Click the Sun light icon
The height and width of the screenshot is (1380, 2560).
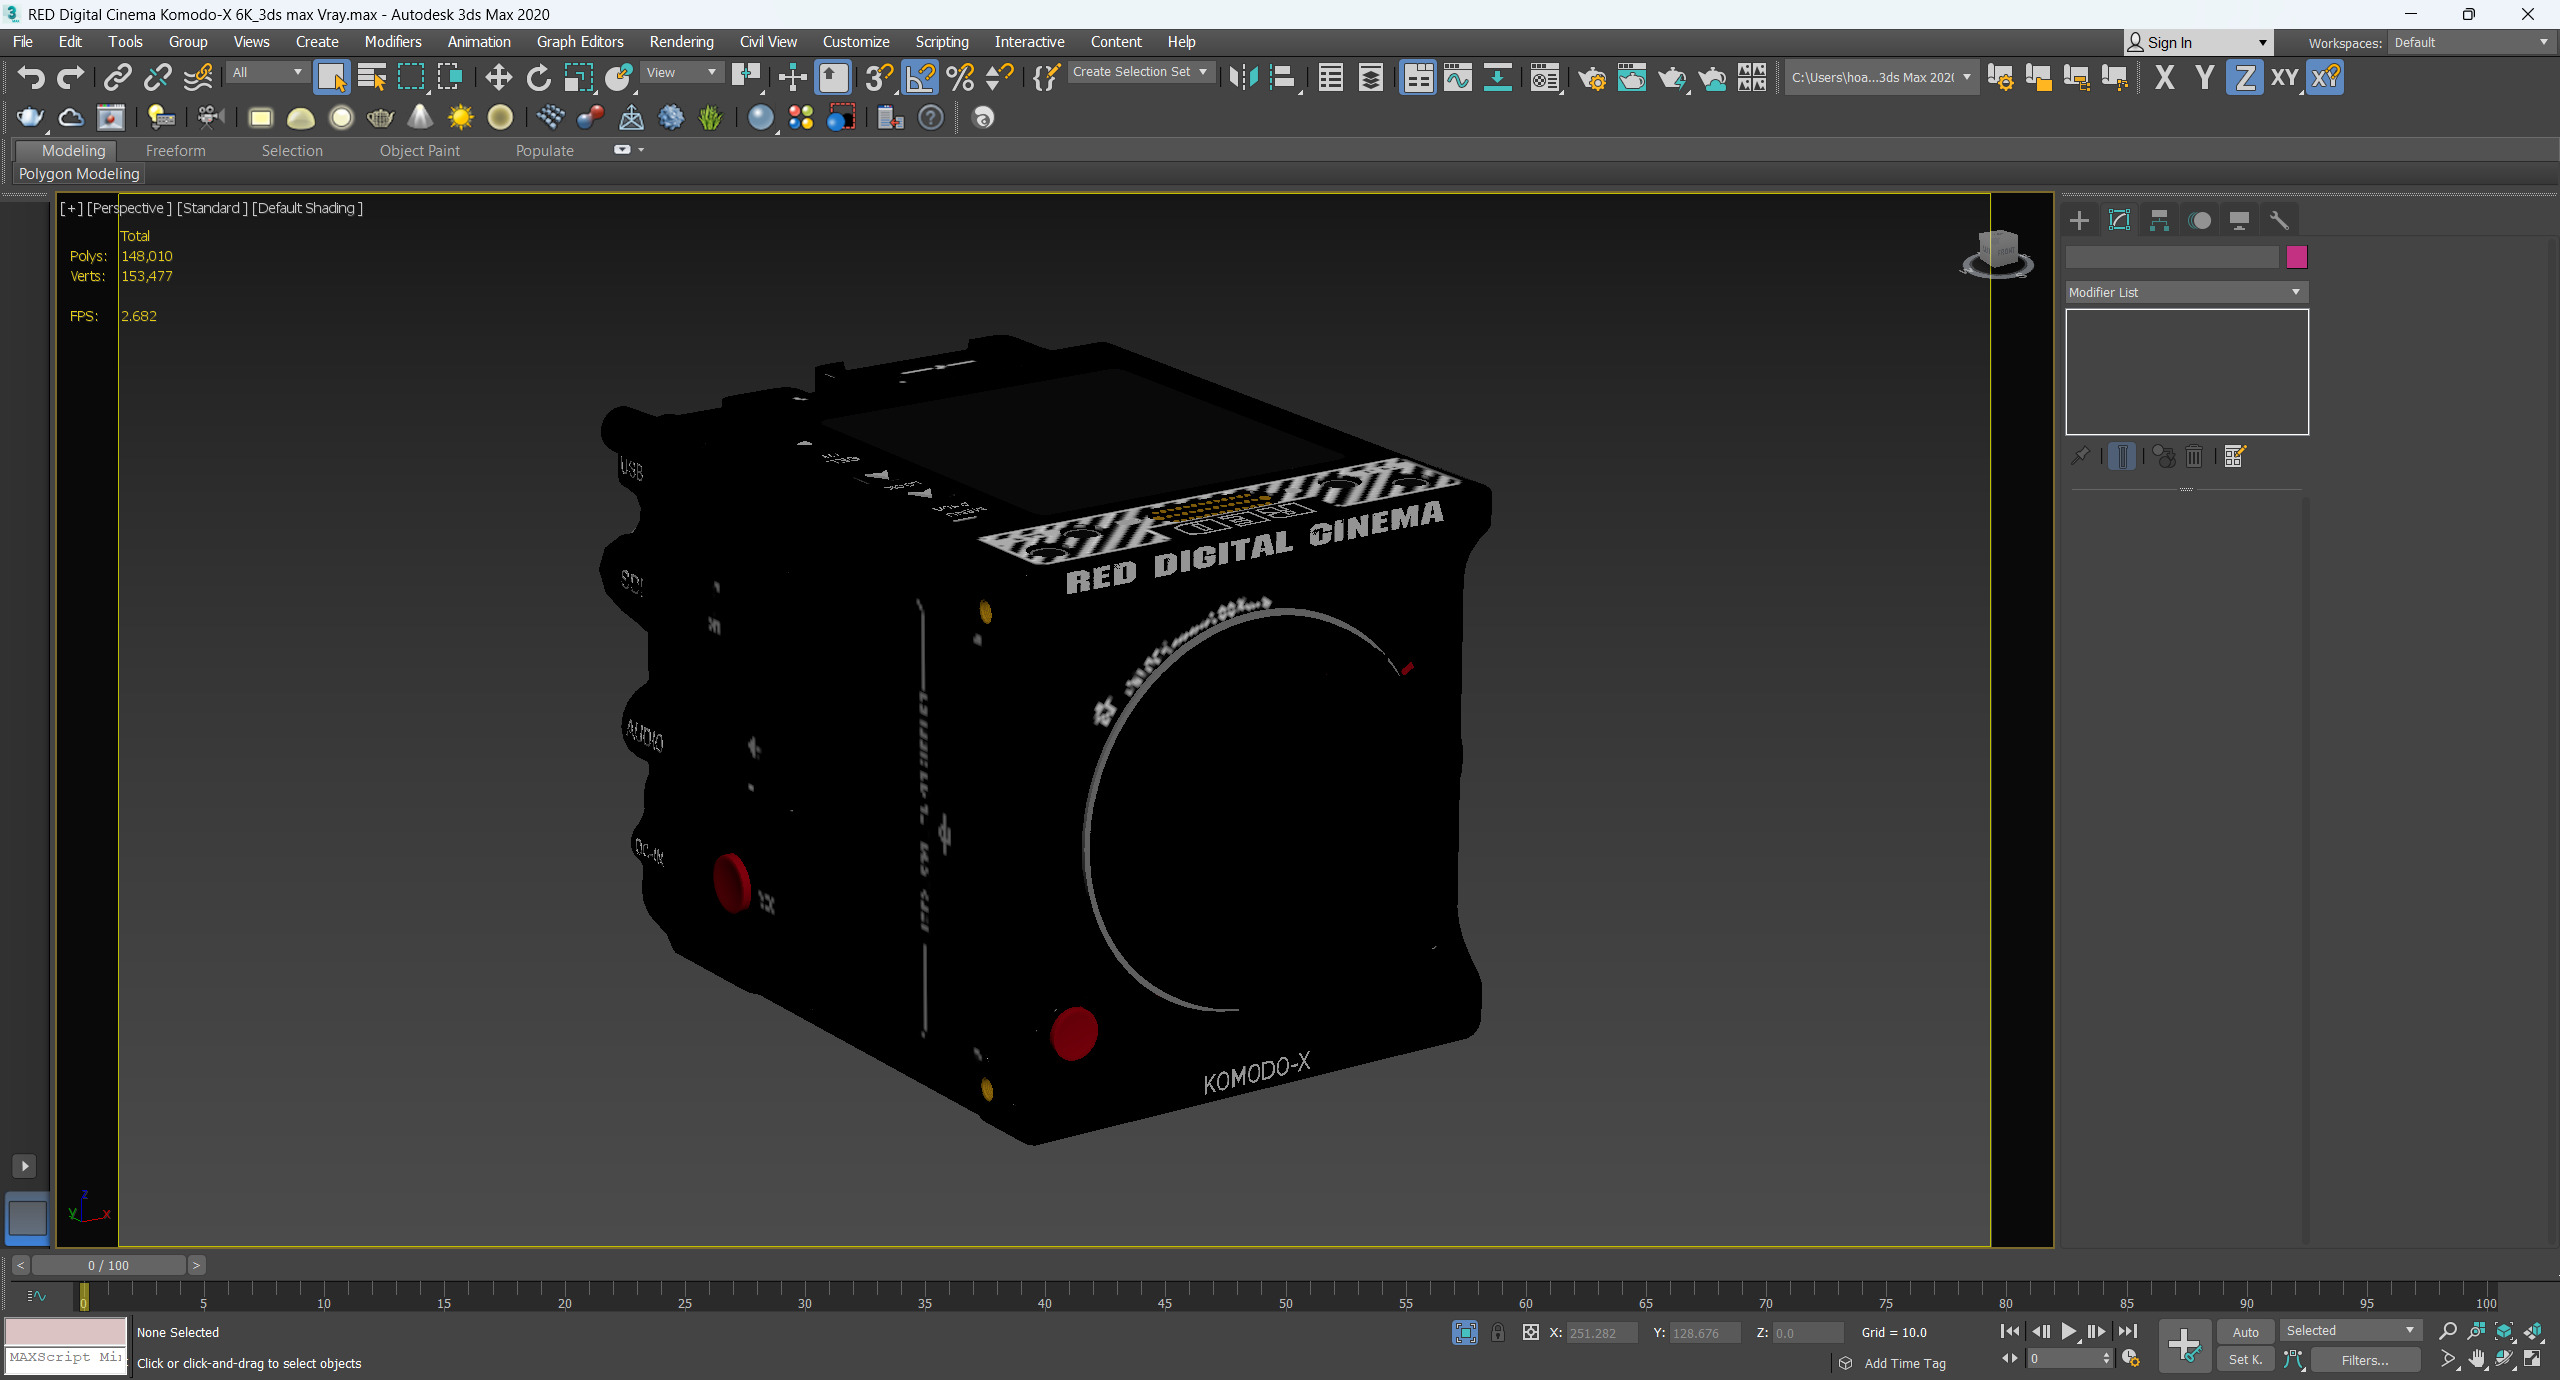click(460, 118)
